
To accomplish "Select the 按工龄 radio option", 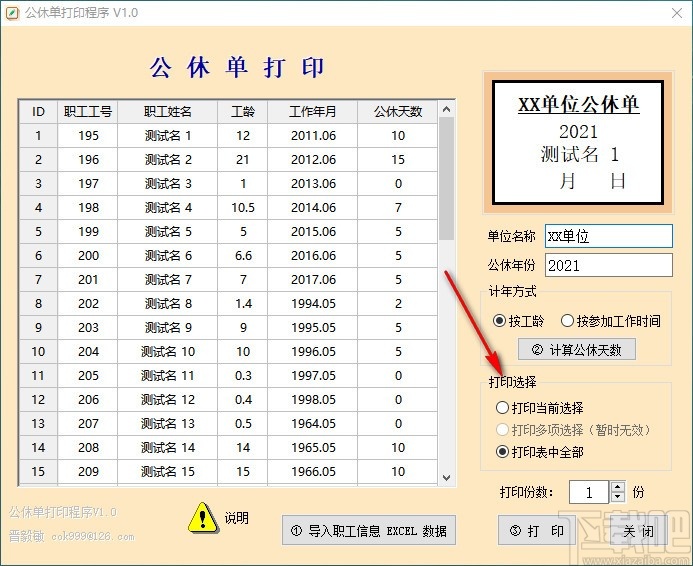I will (x=519, y=321).
